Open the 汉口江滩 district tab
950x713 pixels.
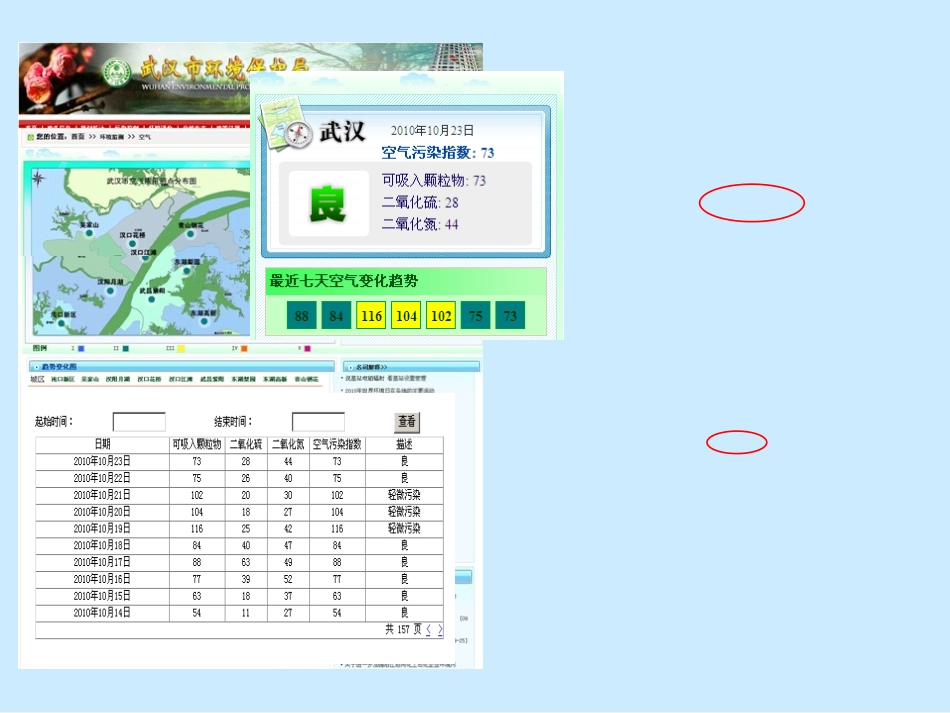[181, 379]
